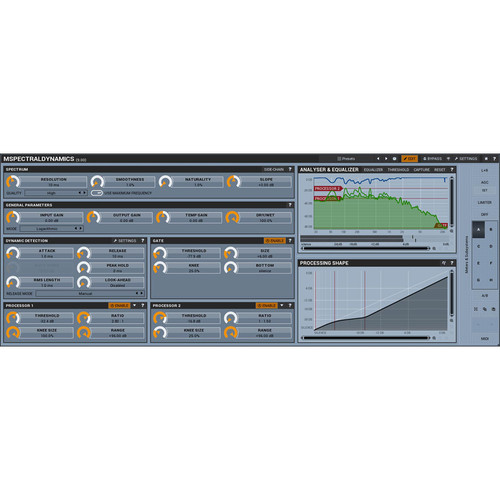Open Spectrum section help question mark
This screenshot has width=500, height=500.
coord(290,169)
